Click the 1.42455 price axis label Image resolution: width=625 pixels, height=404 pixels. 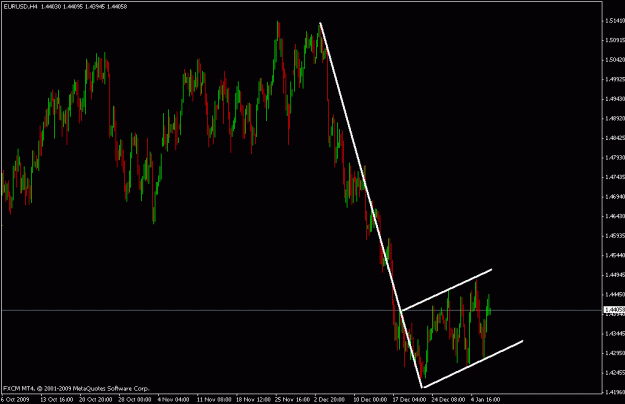tap(615, 373)
